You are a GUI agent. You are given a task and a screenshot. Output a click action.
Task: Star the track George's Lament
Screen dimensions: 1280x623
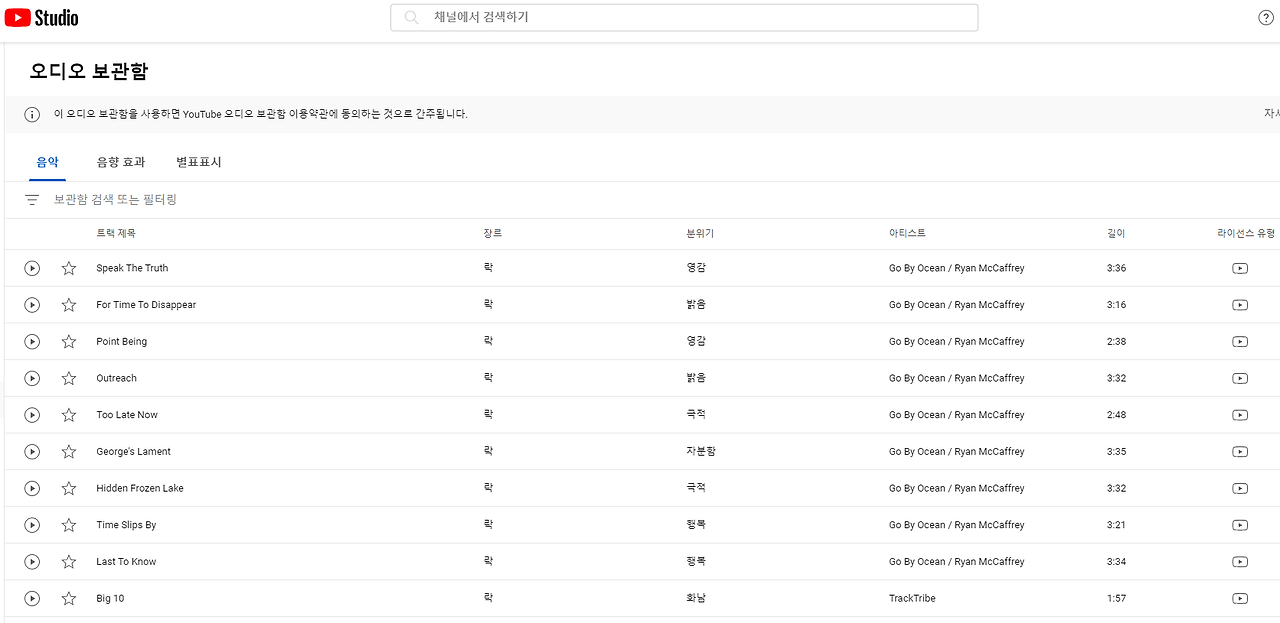69,452
